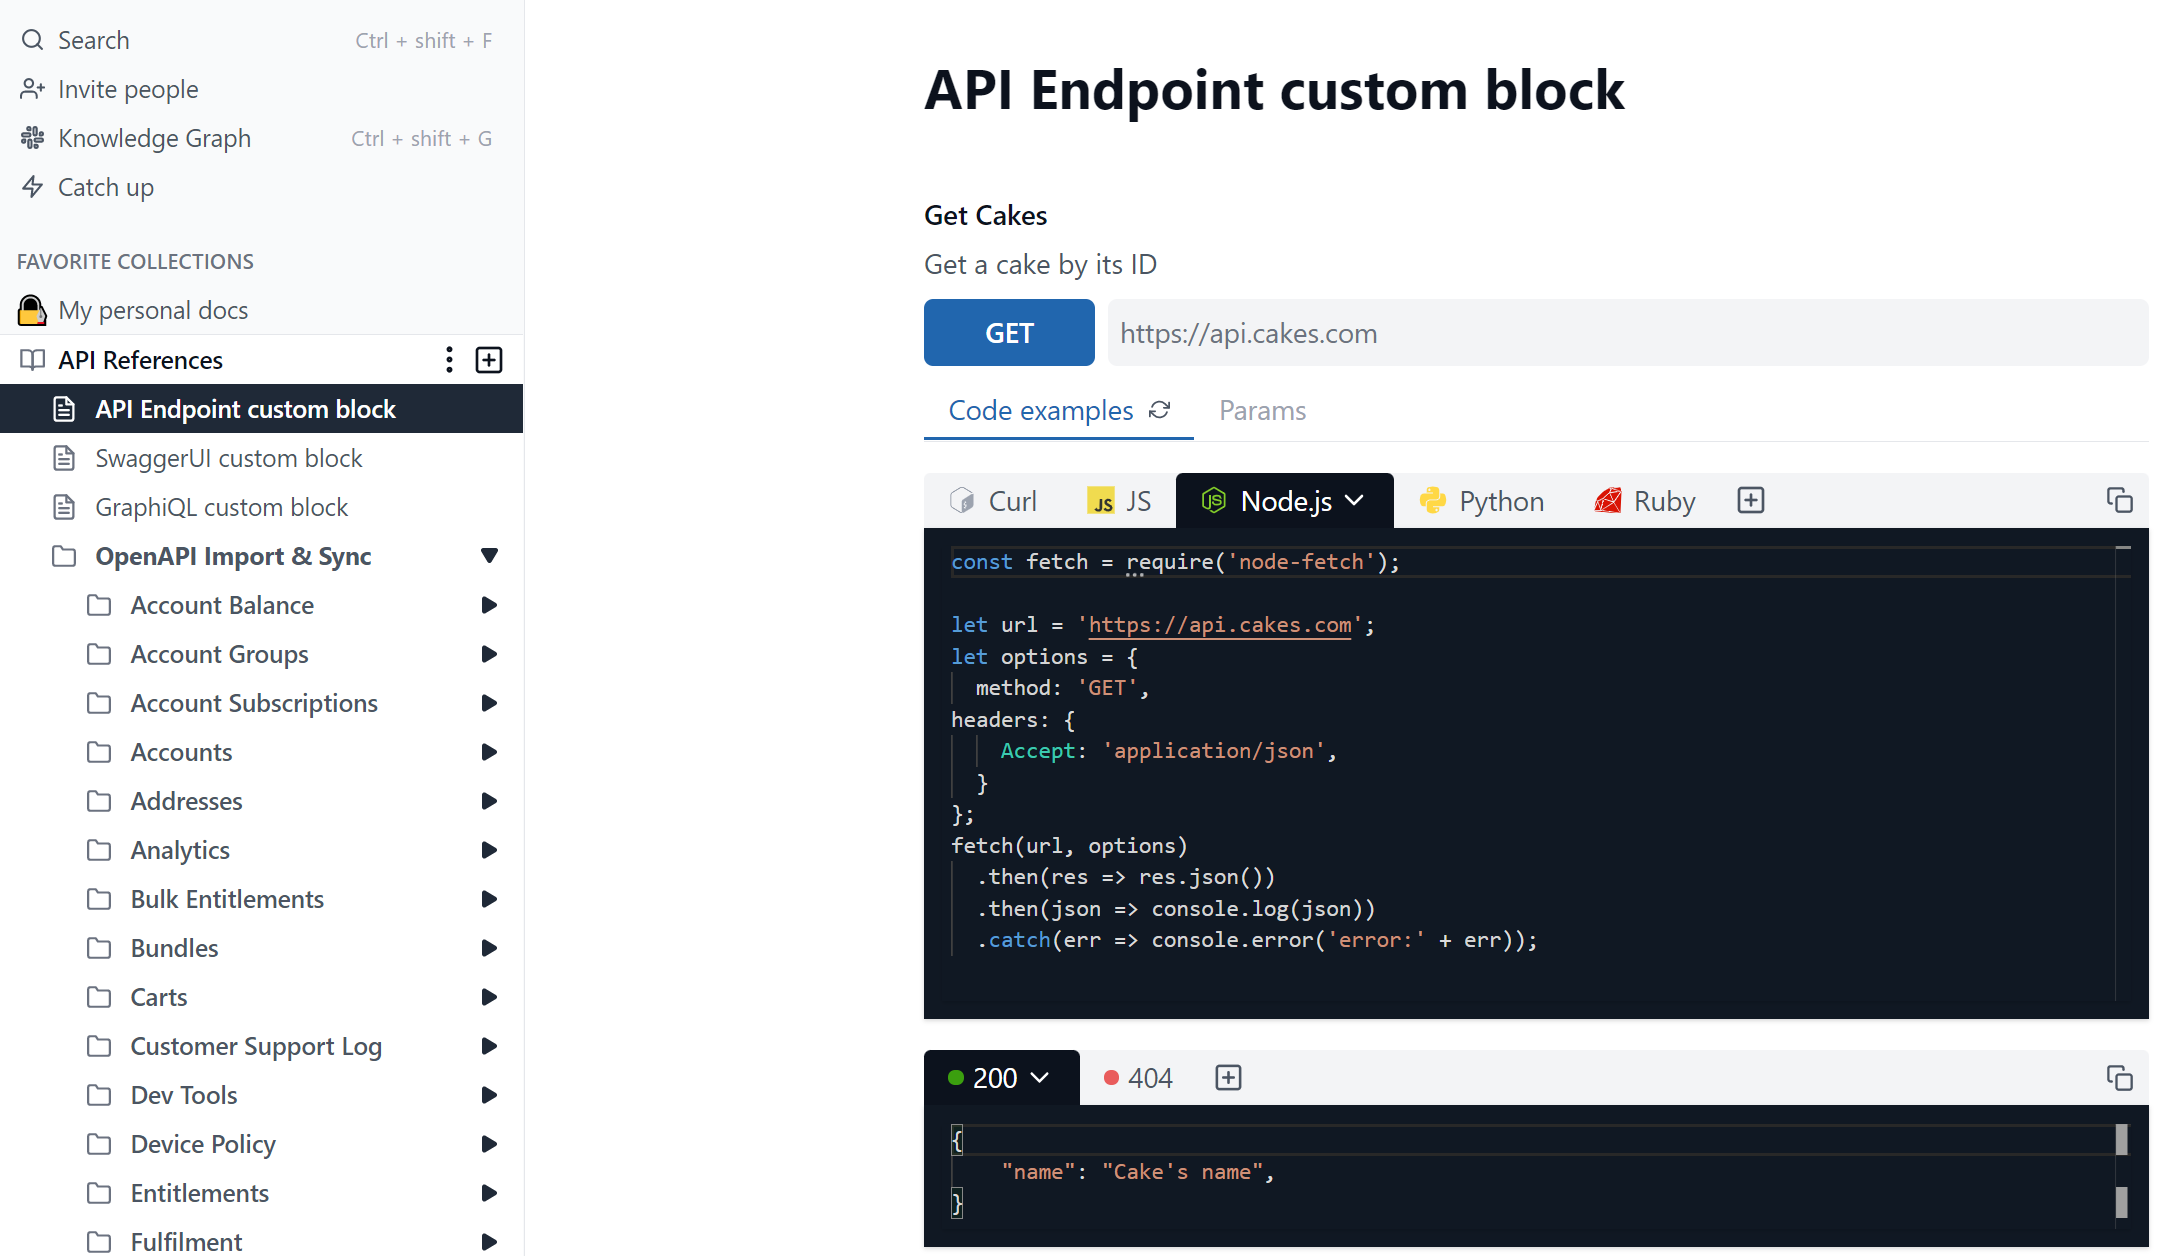Click the API References book icon

32,360
